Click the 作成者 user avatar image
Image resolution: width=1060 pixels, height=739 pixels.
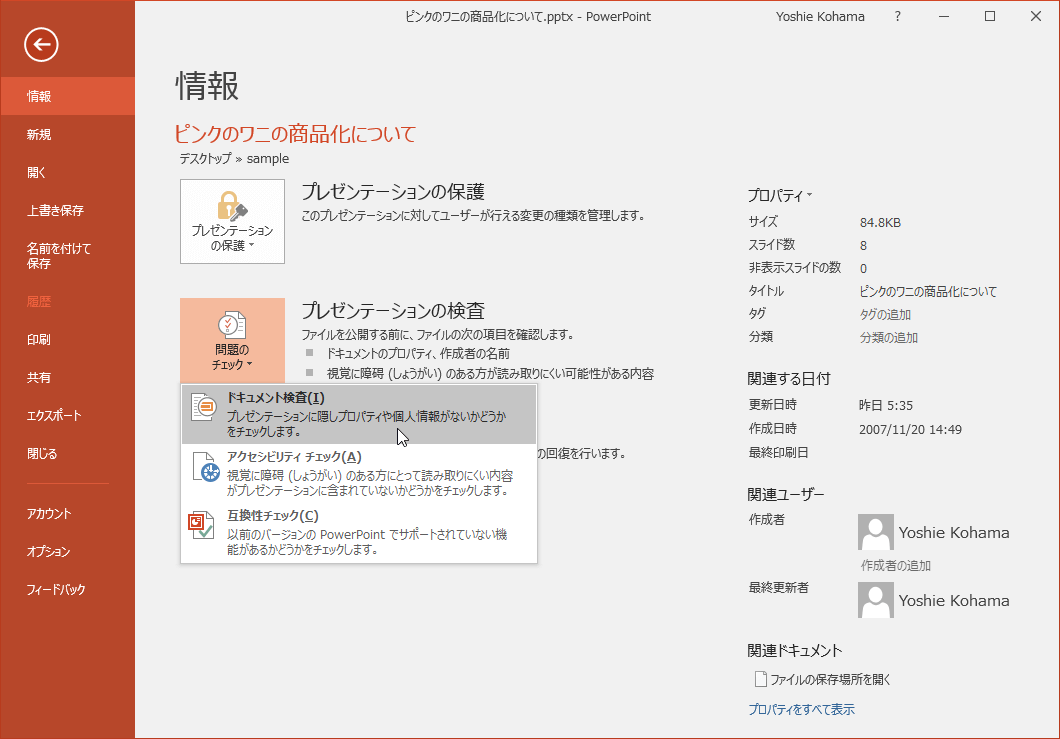click(x=875, y=532)
